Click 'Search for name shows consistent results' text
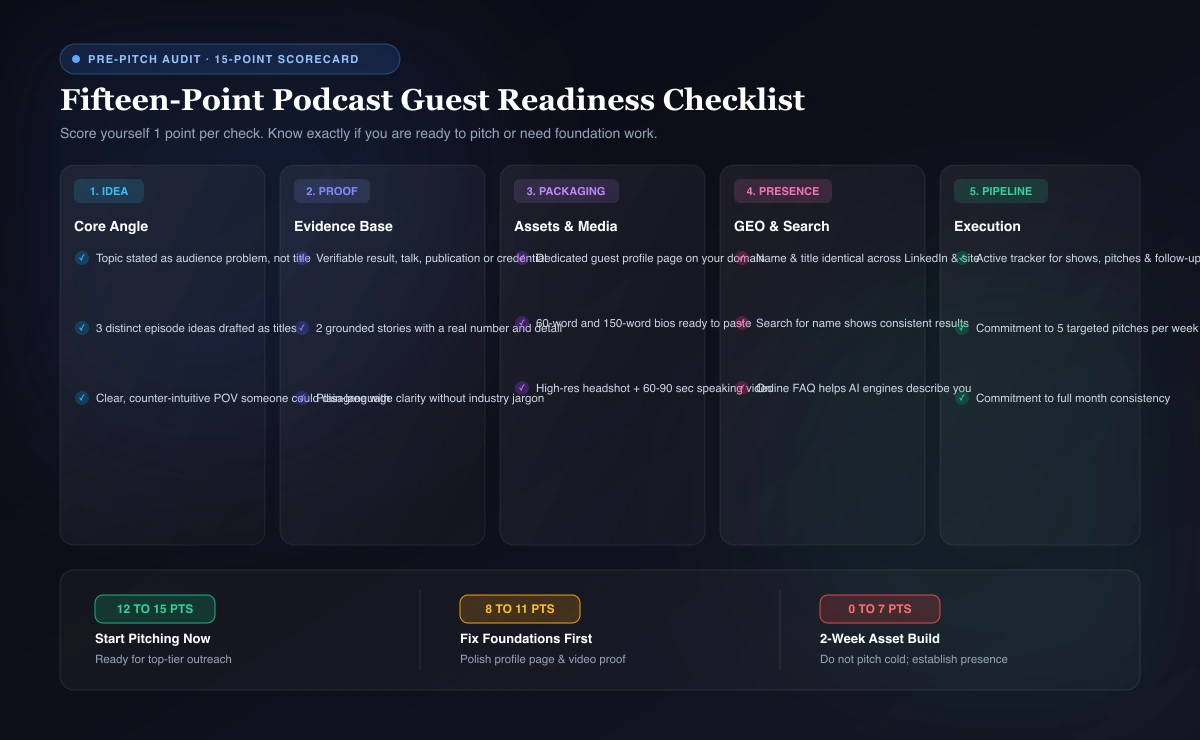This screenshot has height=740, width=1200. (x=862, y=323)
